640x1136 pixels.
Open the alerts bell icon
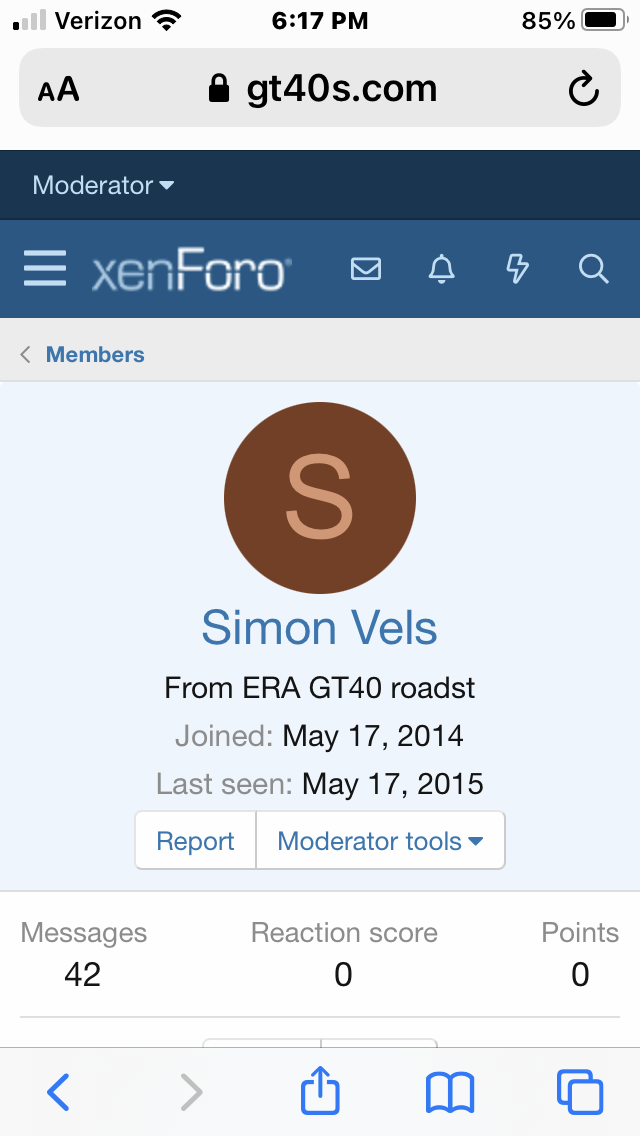[x=441, y=269]
